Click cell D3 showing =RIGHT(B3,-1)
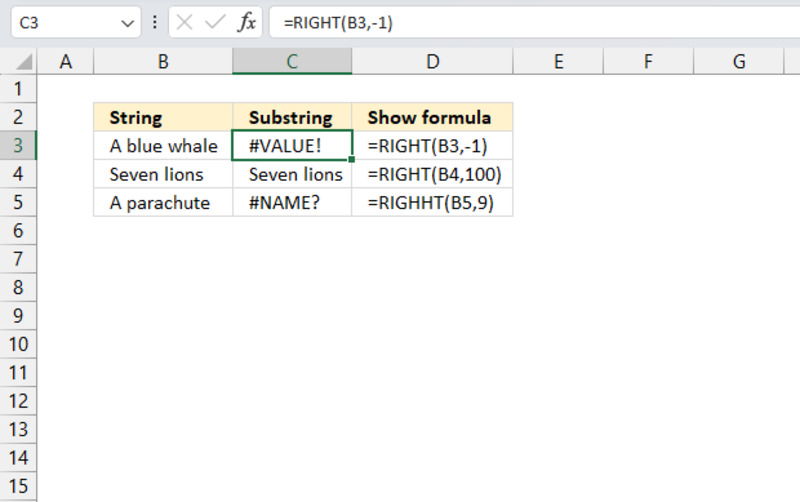800x502 pixels. tap(432, 145)
